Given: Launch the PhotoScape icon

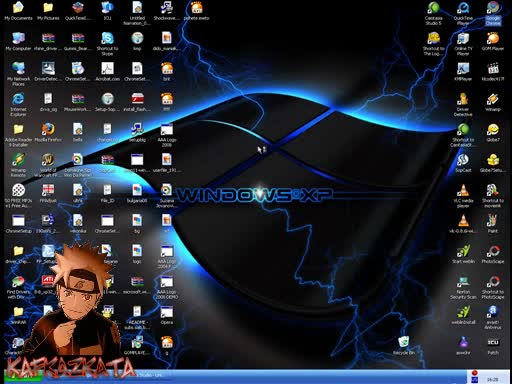Looking at the screenshot, I should click(493, 254).
